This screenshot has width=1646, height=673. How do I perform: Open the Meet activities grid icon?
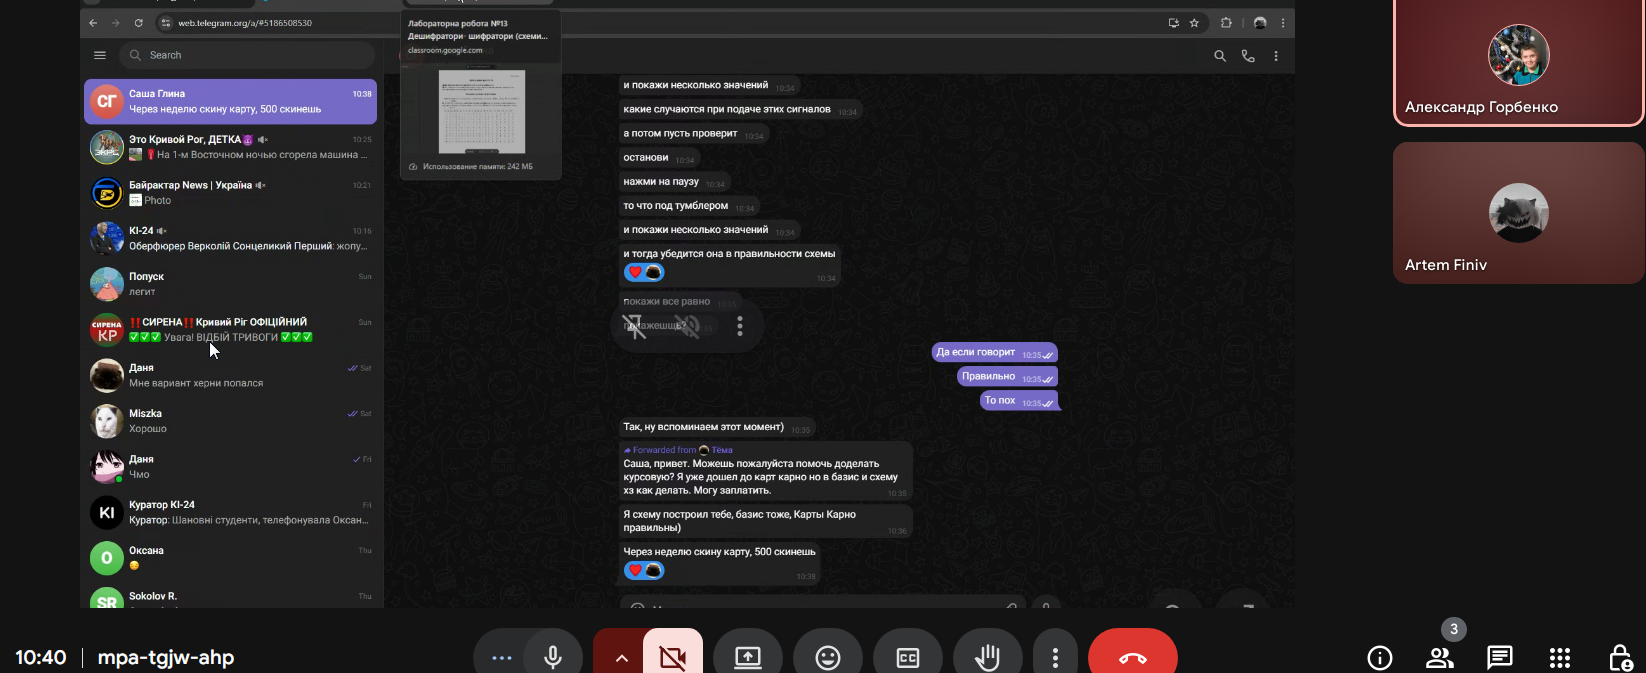pyautogui.click(x=1560, y=657)
